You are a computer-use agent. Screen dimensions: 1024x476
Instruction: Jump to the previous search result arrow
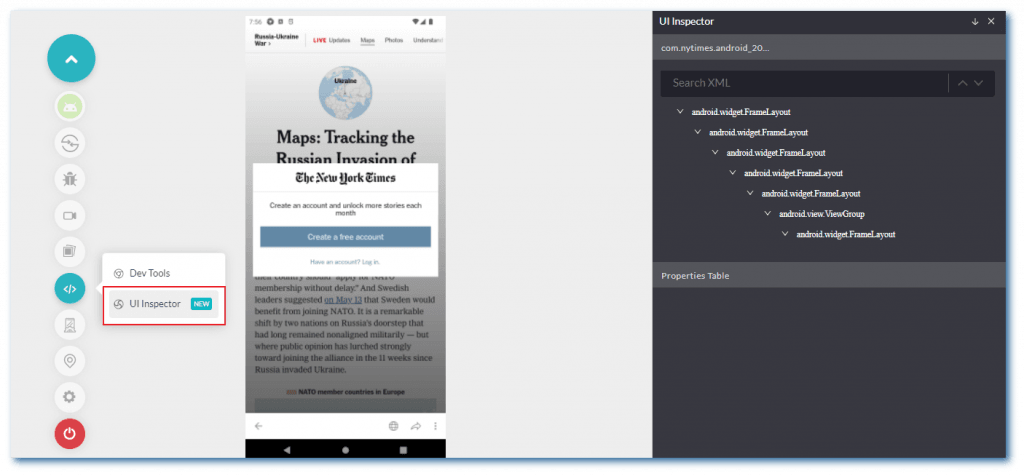click(963, 83)
